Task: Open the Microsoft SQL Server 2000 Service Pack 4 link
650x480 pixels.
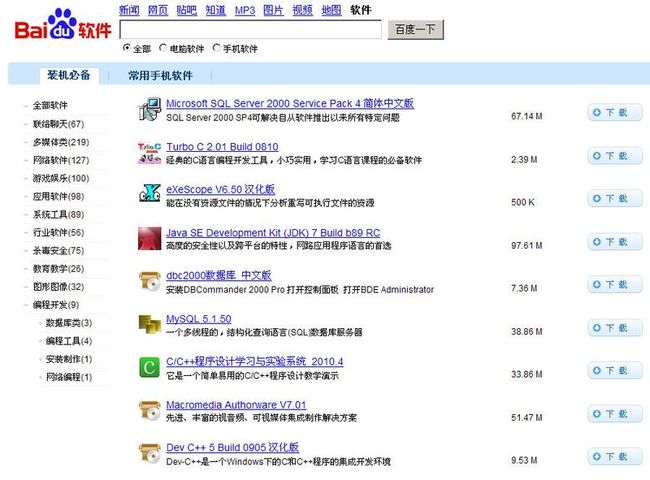Action: click(x=290, y=103)
